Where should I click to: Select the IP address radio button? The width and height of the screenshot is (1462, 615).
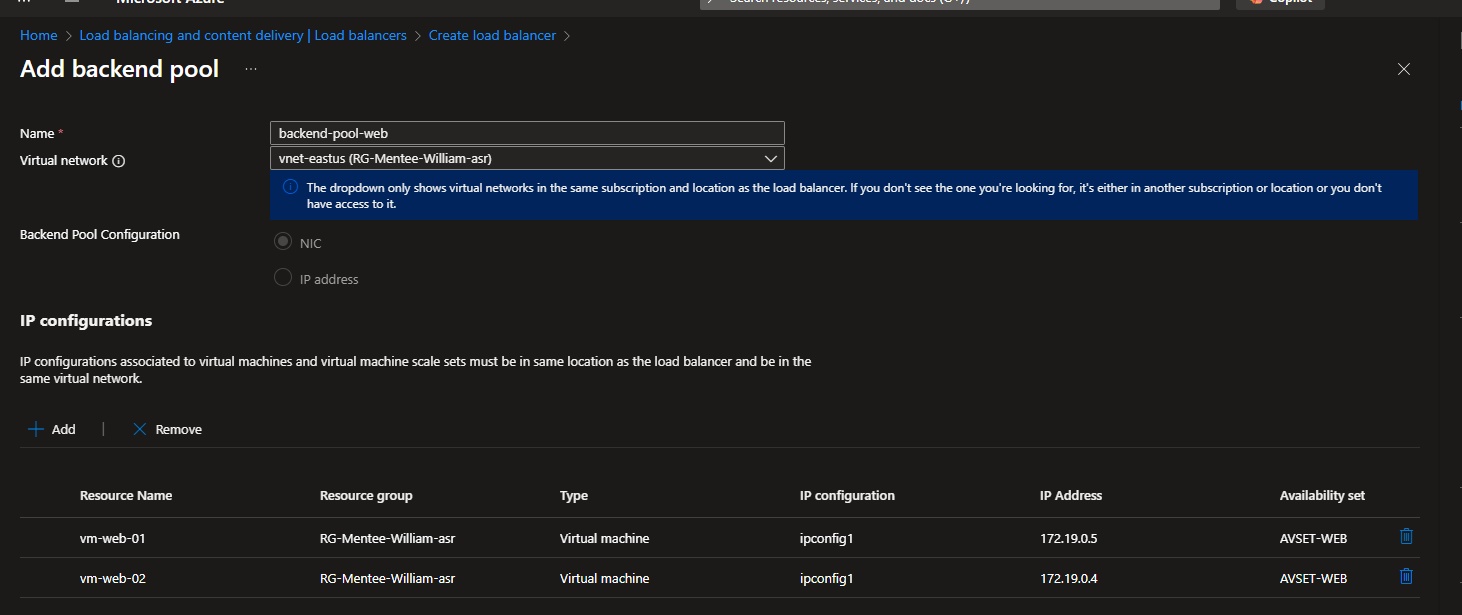click(x=283, y=278)
